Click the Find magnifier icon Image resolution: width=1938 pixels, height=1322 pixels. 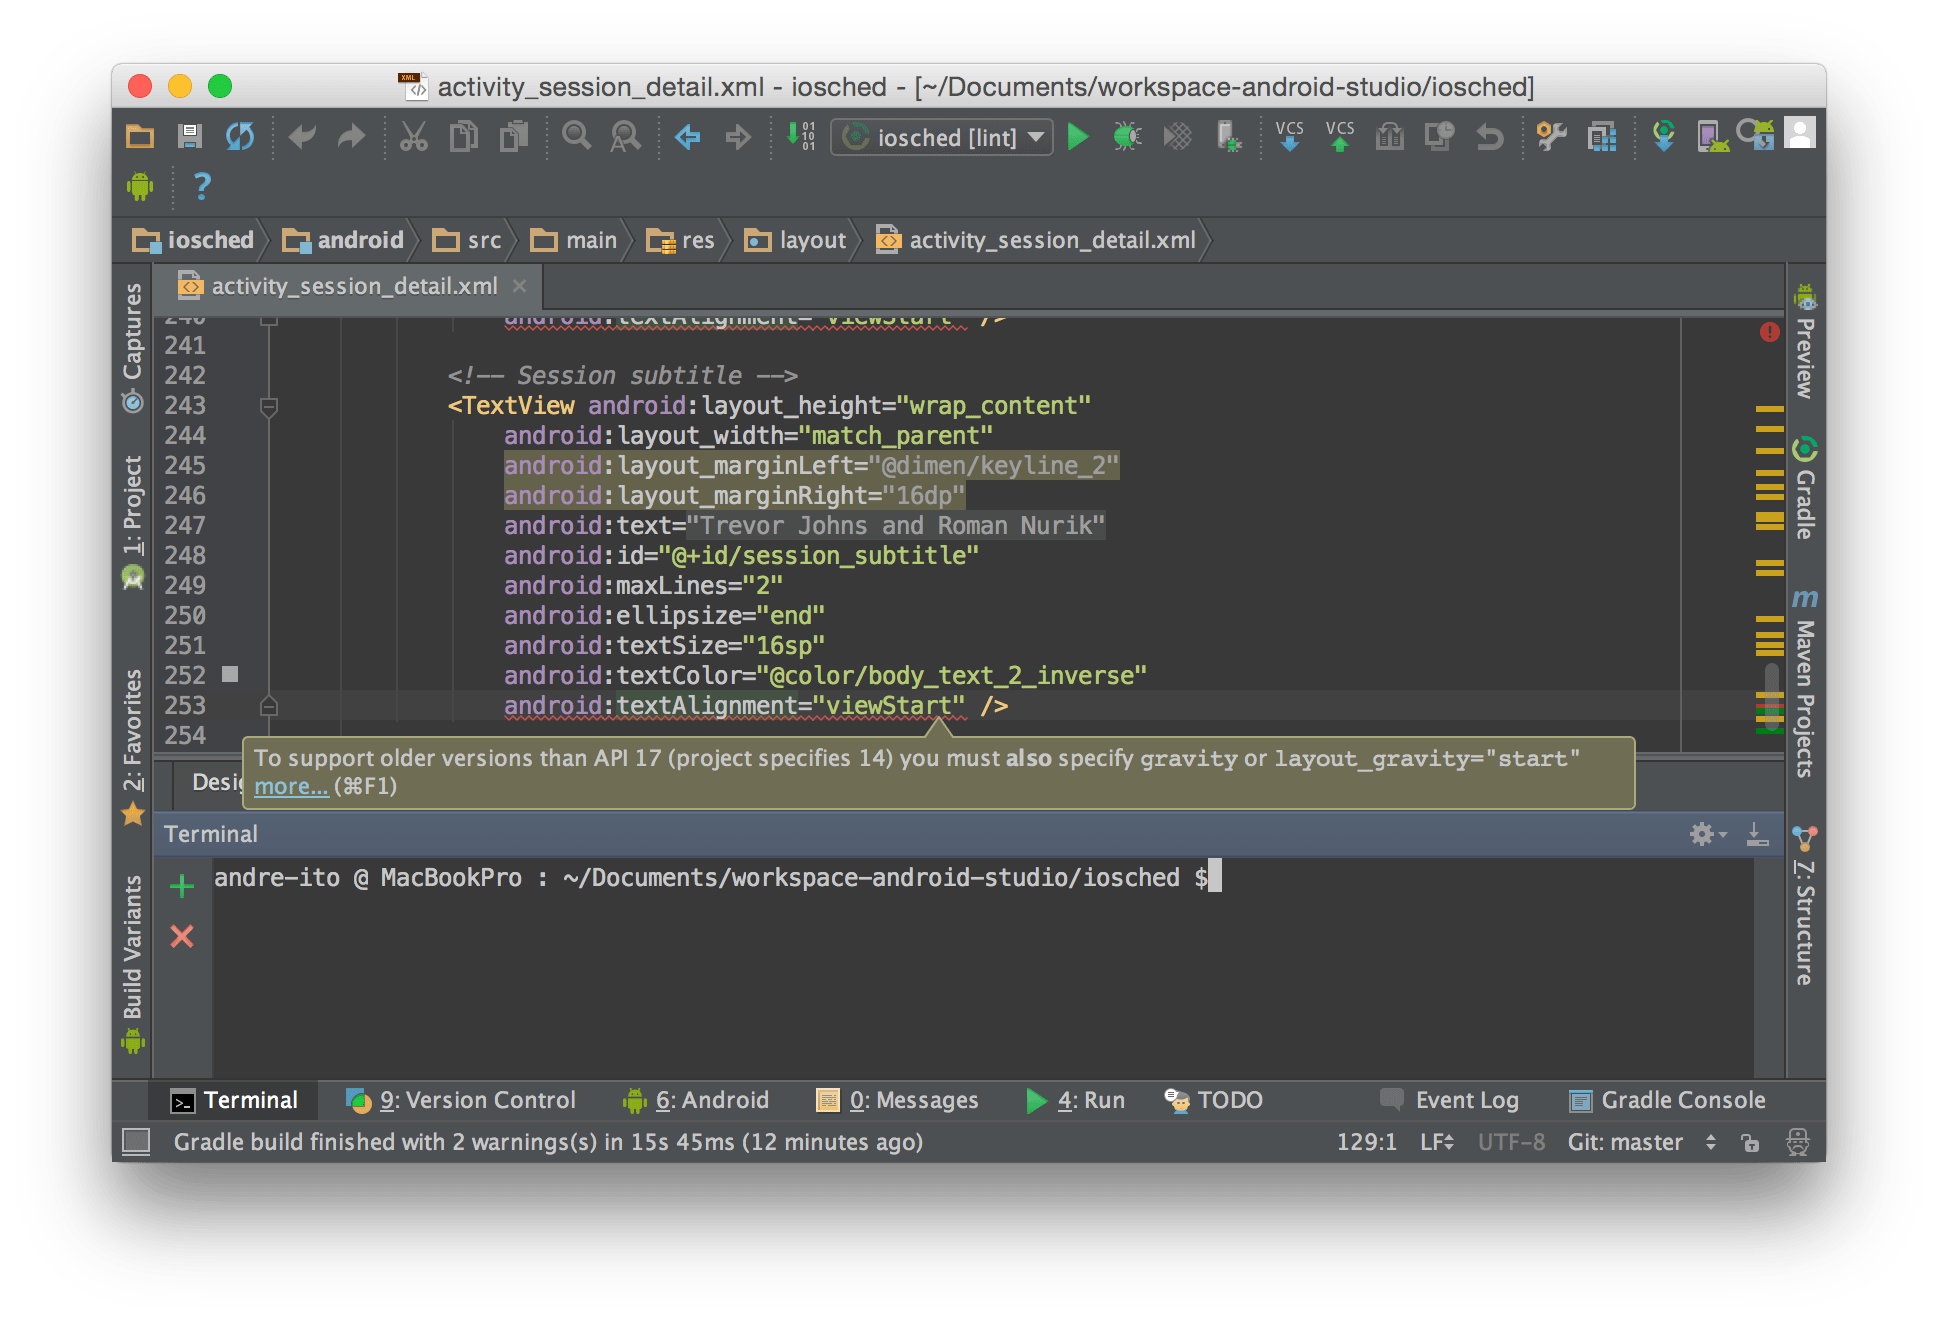tap(576, 136)
